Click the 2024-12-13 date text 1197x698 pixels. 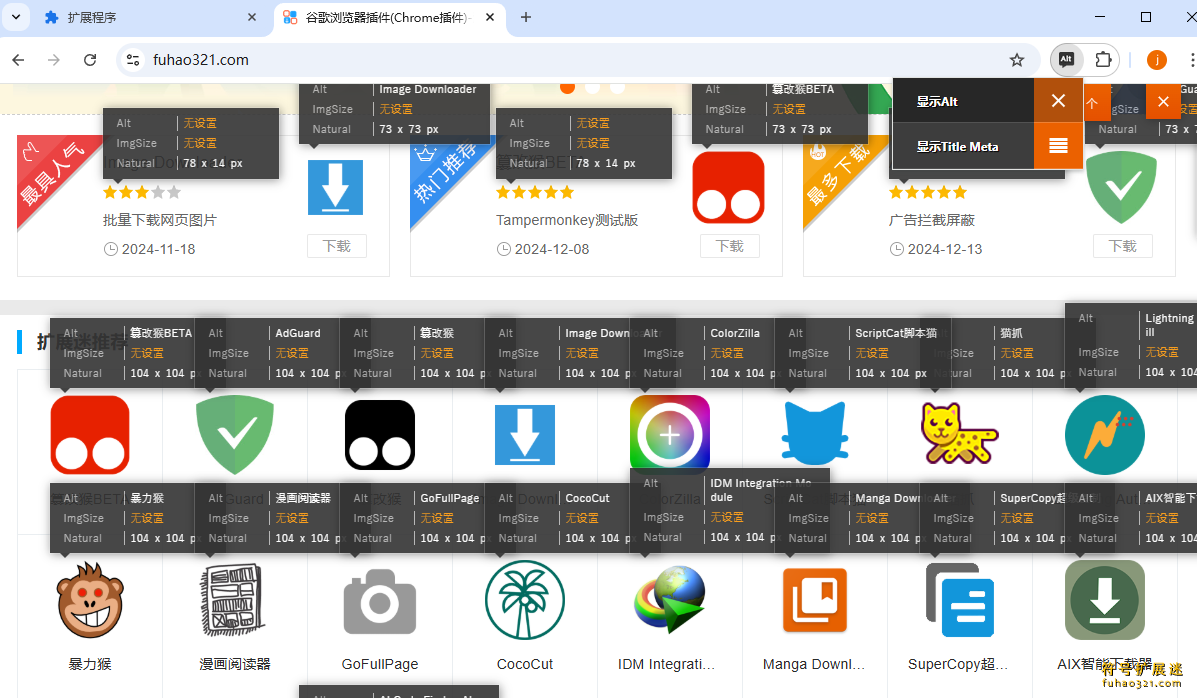945,249
